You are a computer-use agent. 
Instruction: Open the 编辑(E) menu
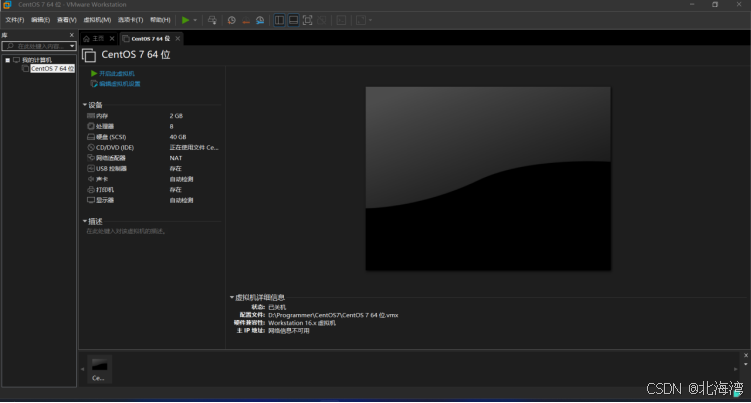(x=40, y=20)
